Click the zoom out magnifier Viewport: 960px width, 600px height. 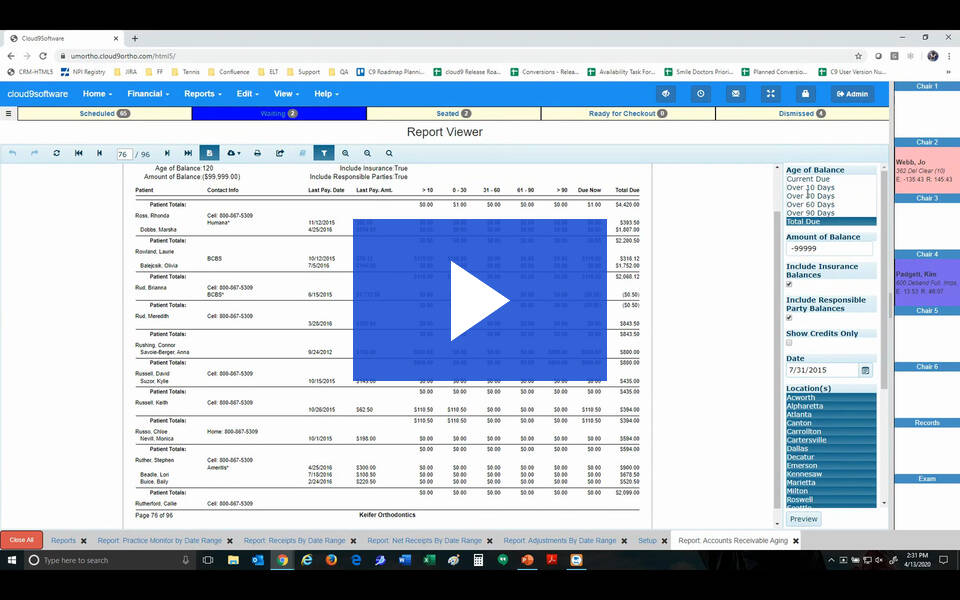point(367,153)
